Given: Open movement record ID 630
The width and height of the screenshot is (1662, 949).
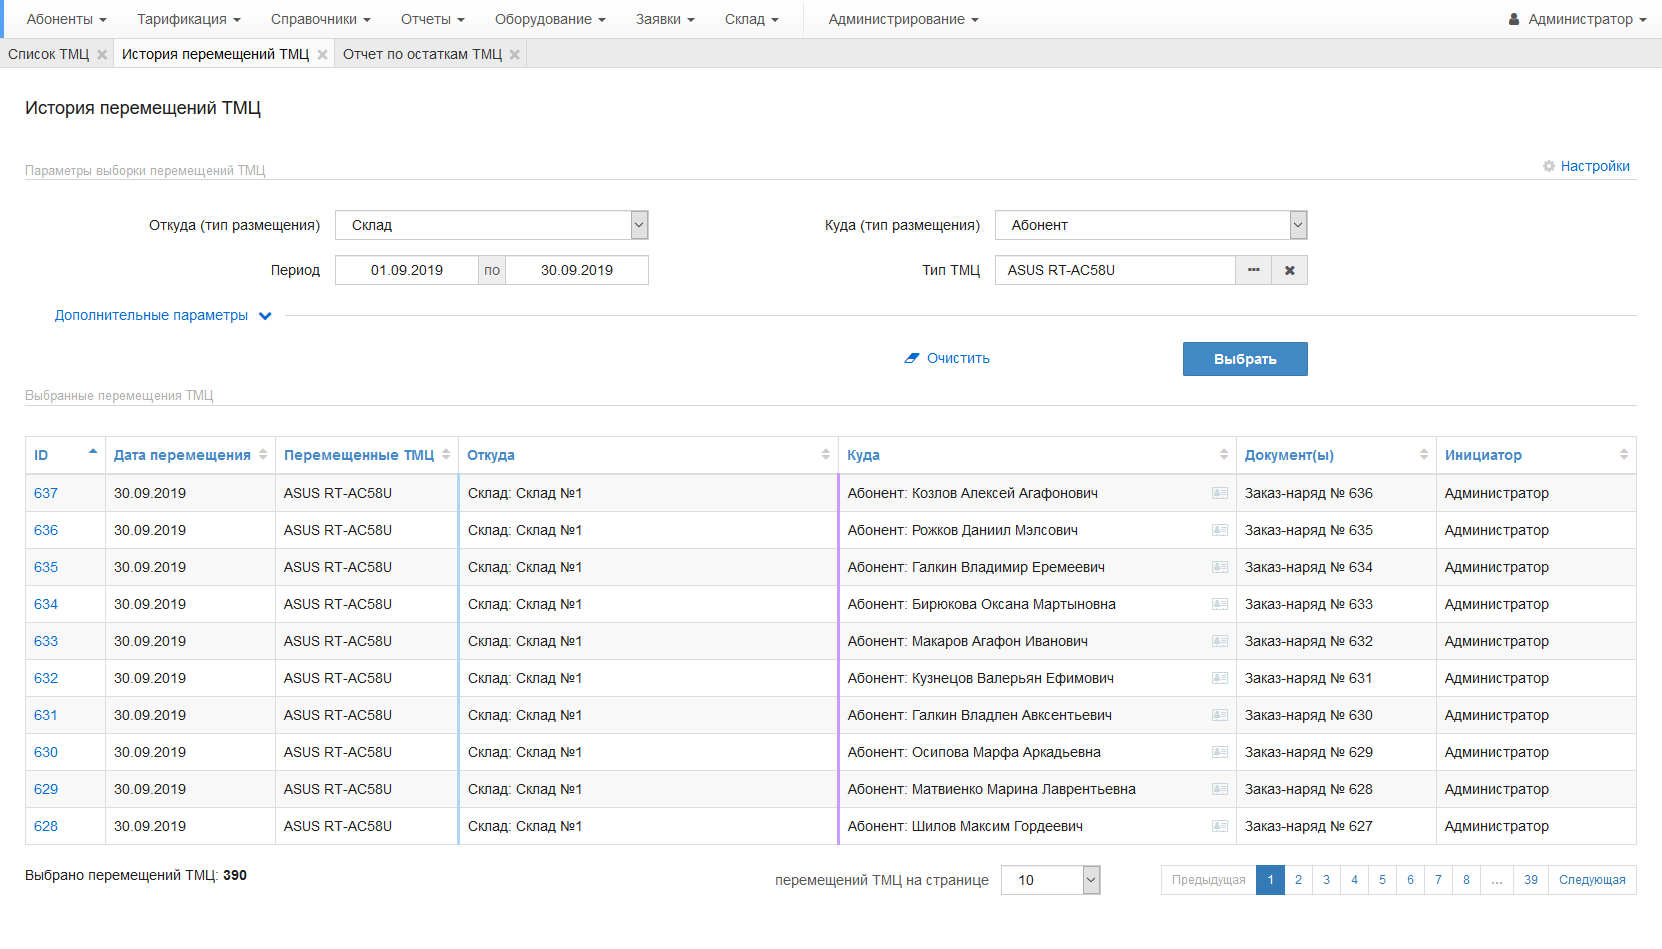Looking at the screenshot, I should 46,752.
